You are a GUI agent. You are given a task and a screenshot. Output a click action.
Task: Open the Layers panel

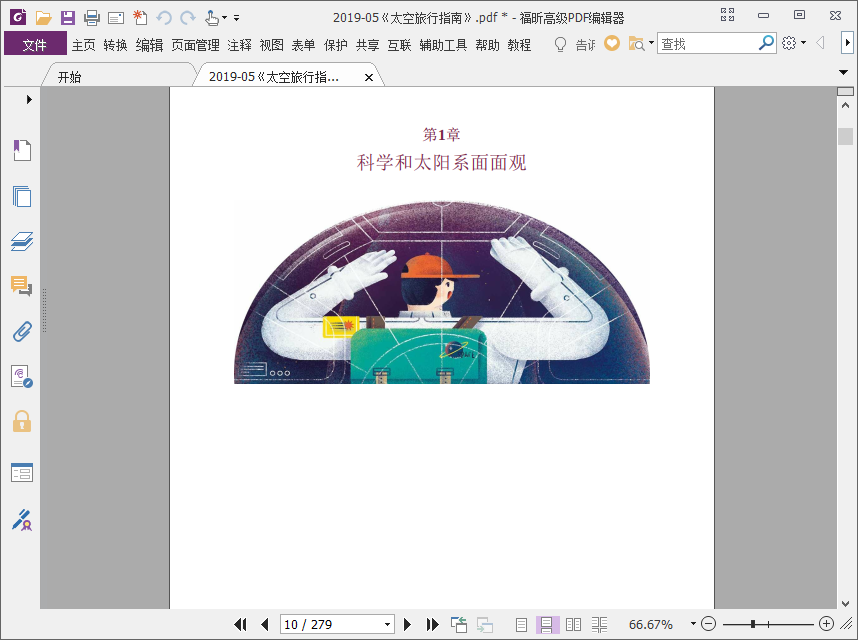click(x=22, y=241)
